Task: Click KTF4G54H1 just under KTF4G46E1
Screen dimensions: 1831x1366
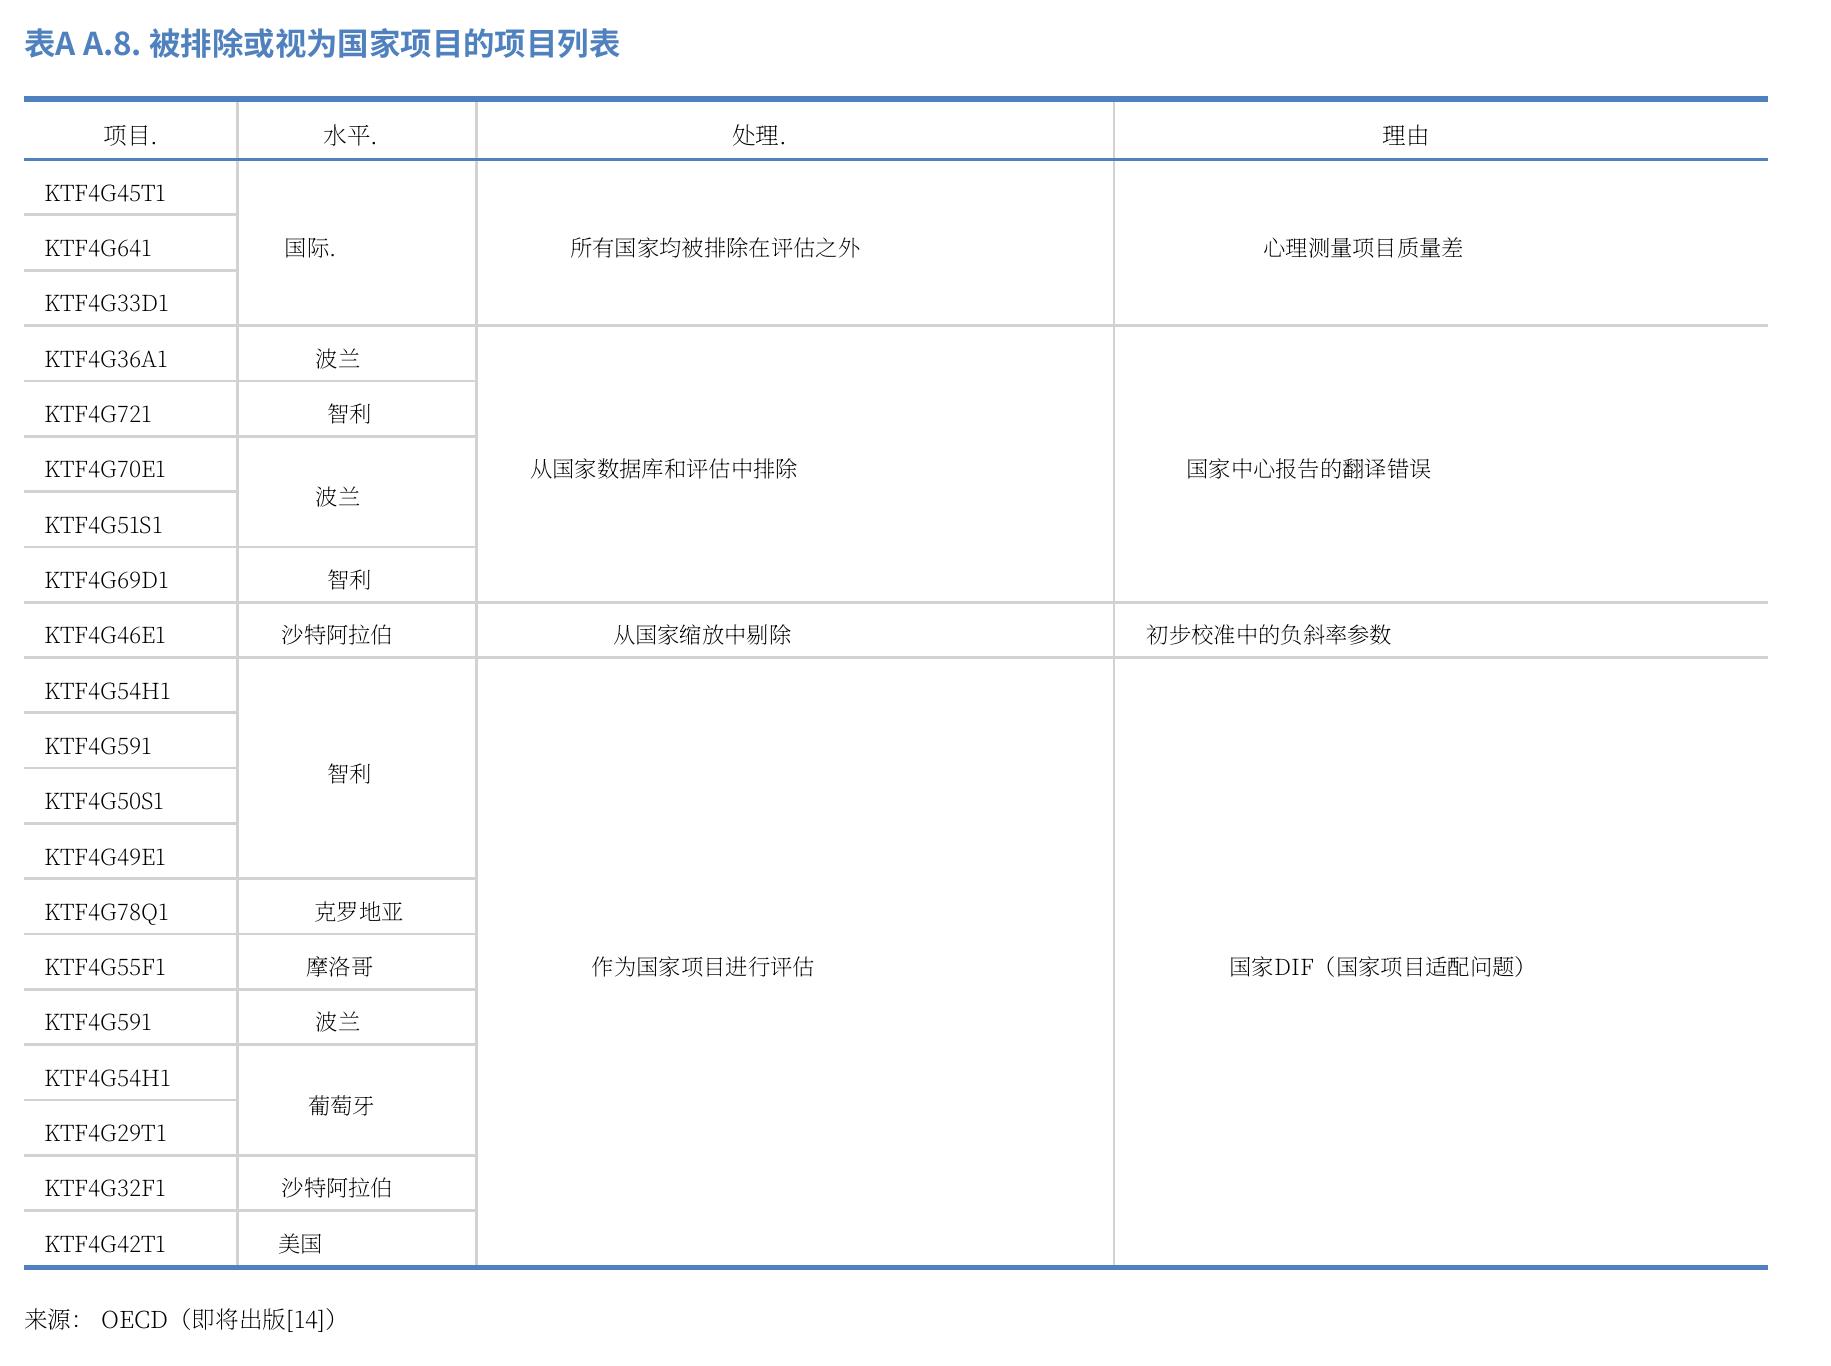Action: pyautogui.click(x=108, y=691)
